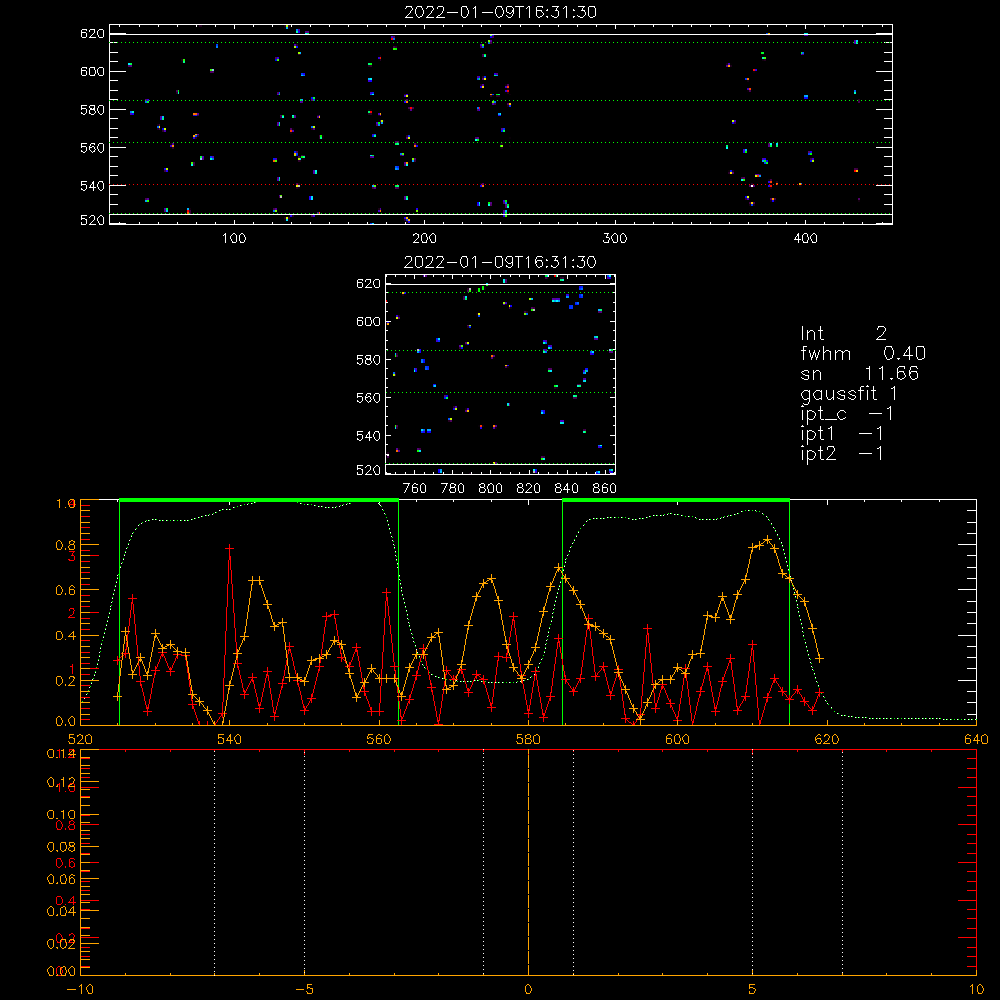Screen dimensions: 1000x1000
Task: Click x-axis label 800 on the middle plot
Action: [x=490, y=489]
